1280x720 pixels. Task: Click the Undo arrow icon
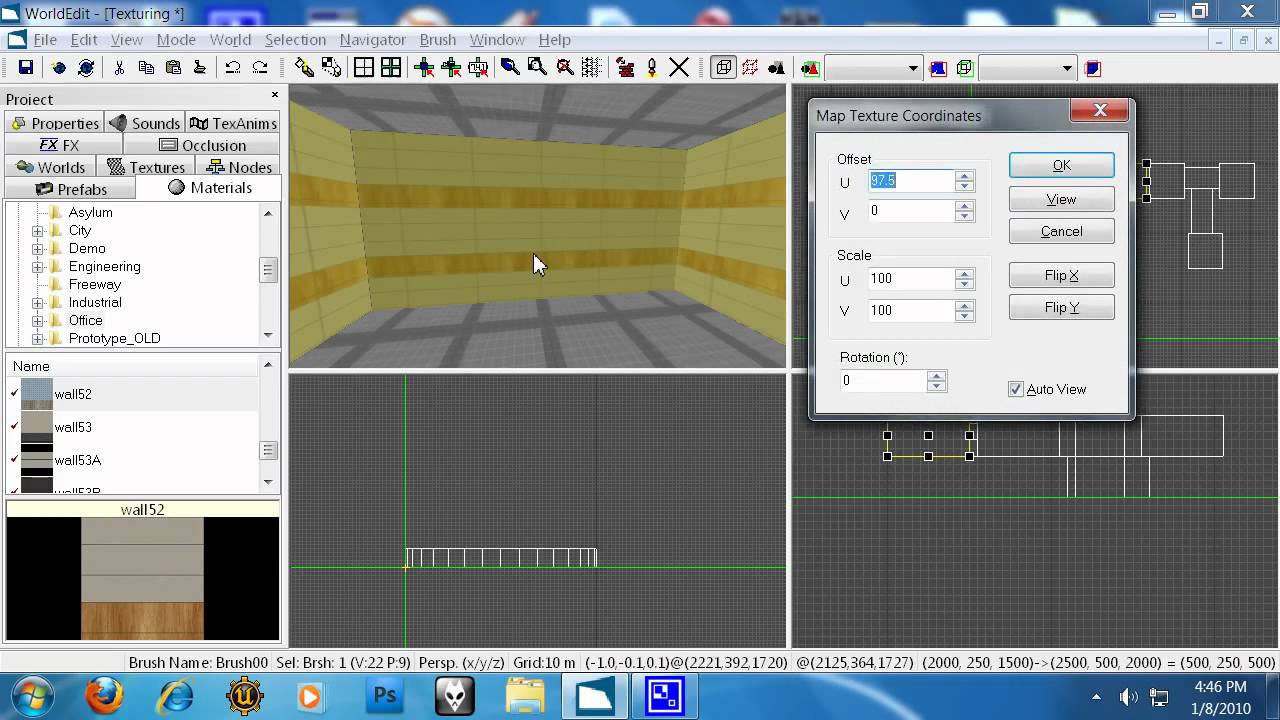tap(233, 68)
